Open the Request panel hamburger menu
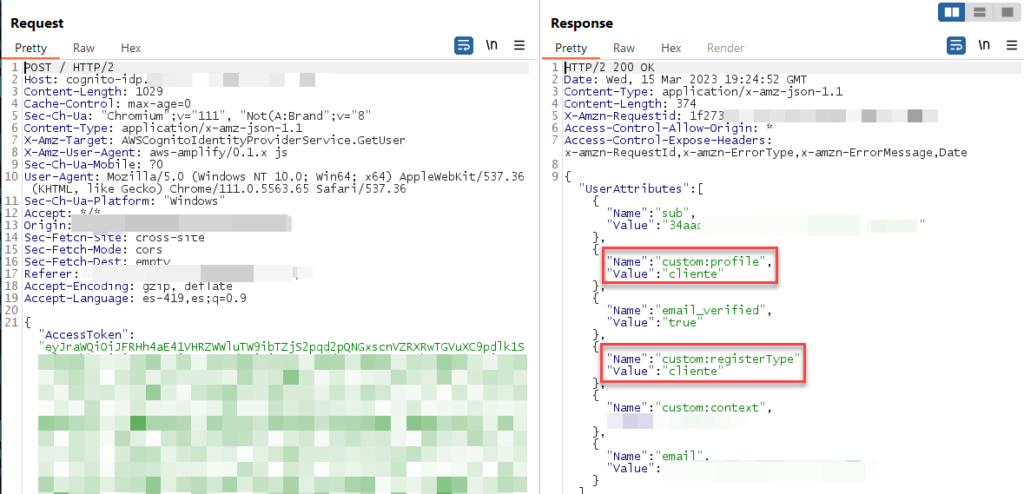 pyautogui.click(x=519, y=45)
